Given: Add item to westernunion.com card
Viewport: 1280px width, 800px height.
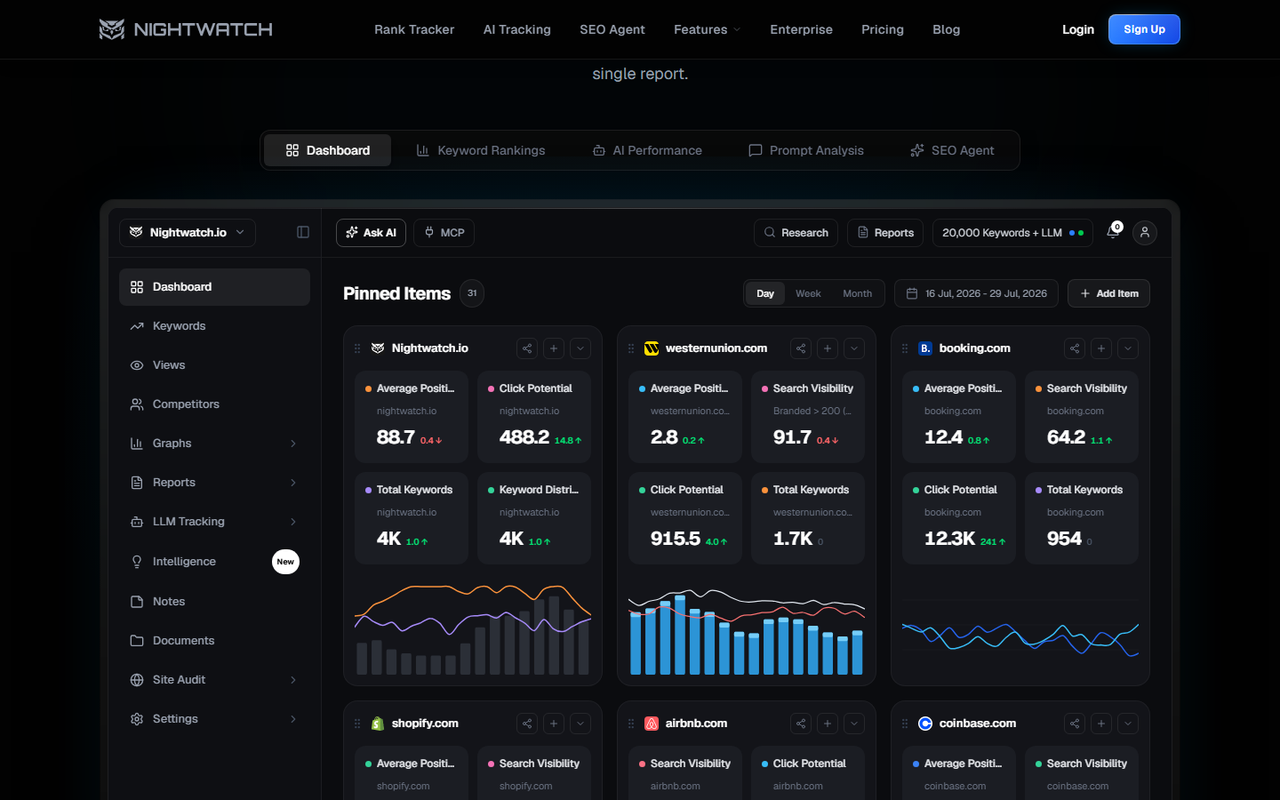Looking at the screenshot, I should (x=828, y=348).
